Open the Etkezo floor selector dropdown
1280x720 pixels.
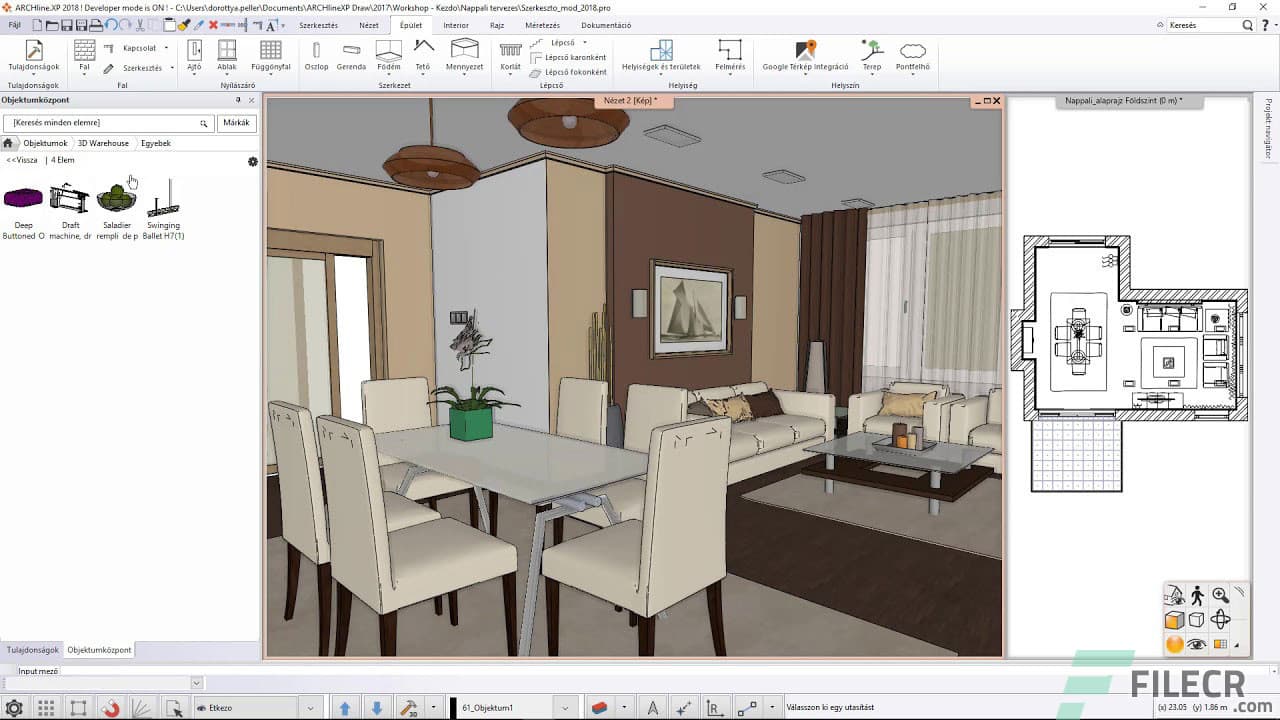[x=309, y=707]
